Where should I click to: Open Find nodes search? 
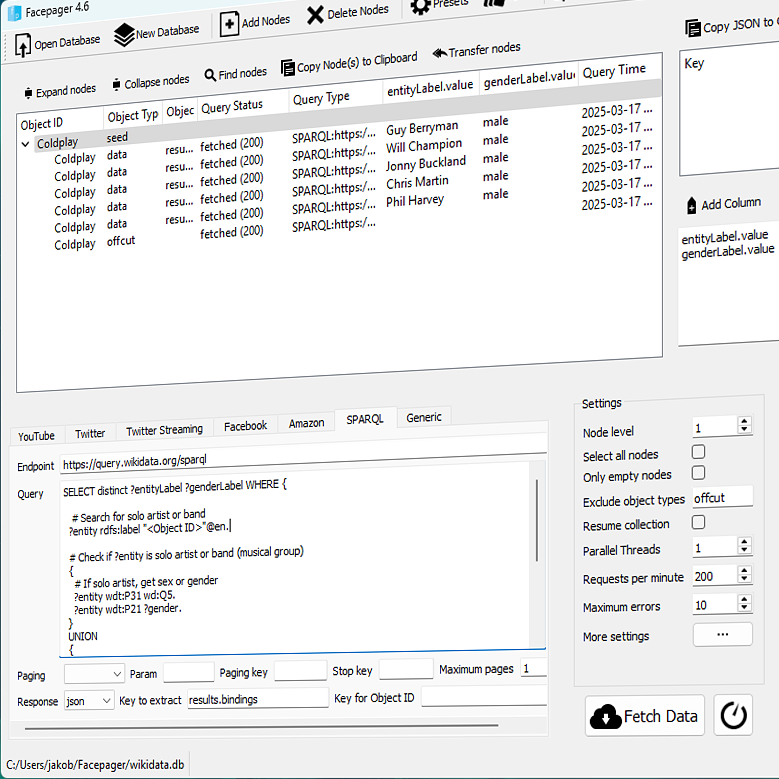211,74
